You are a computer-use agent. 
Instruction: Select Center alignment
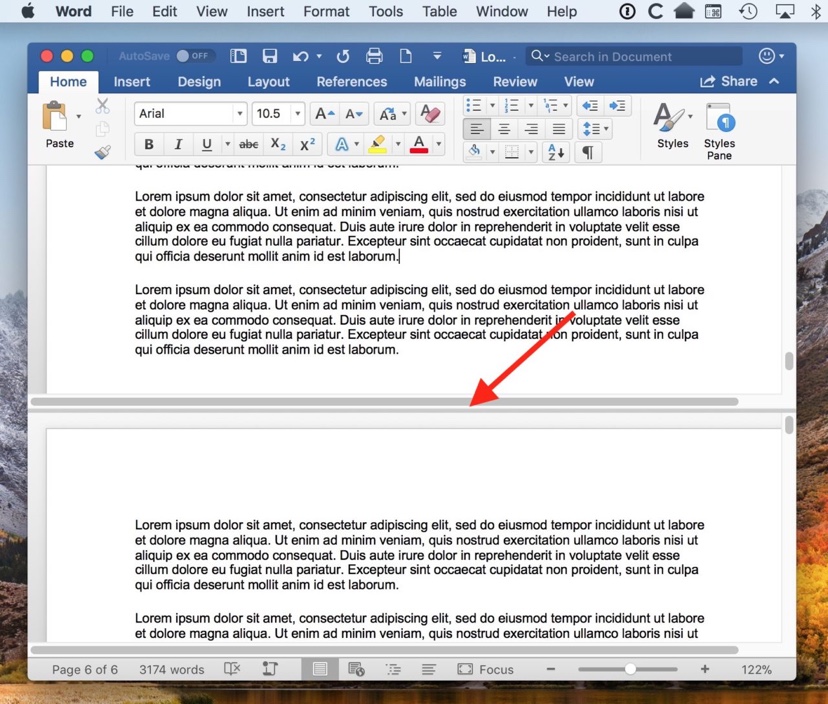point(504,129)
